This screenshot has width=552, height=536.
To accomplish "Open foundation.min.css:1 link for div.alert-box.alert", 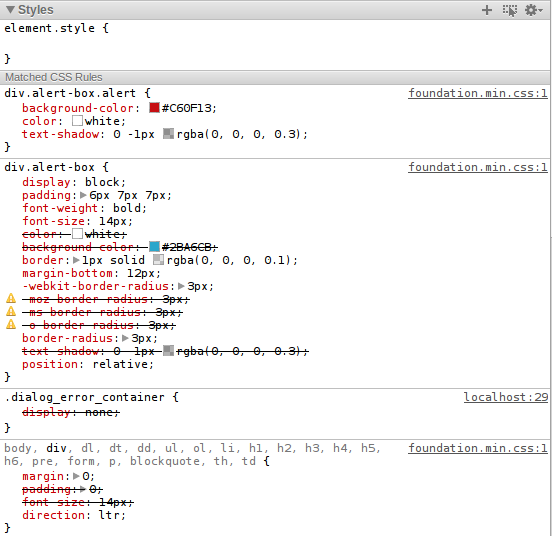I will (x=478, y=93).
